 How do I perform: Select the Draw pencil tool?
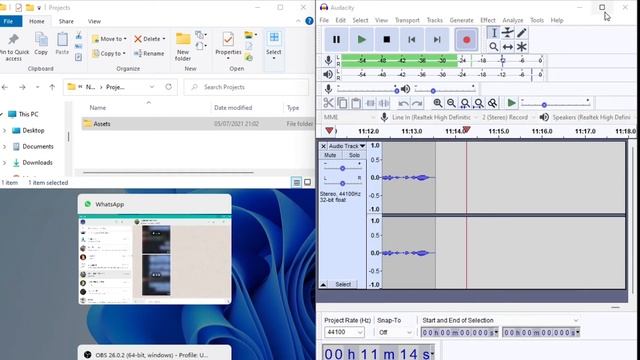point(521,33)
